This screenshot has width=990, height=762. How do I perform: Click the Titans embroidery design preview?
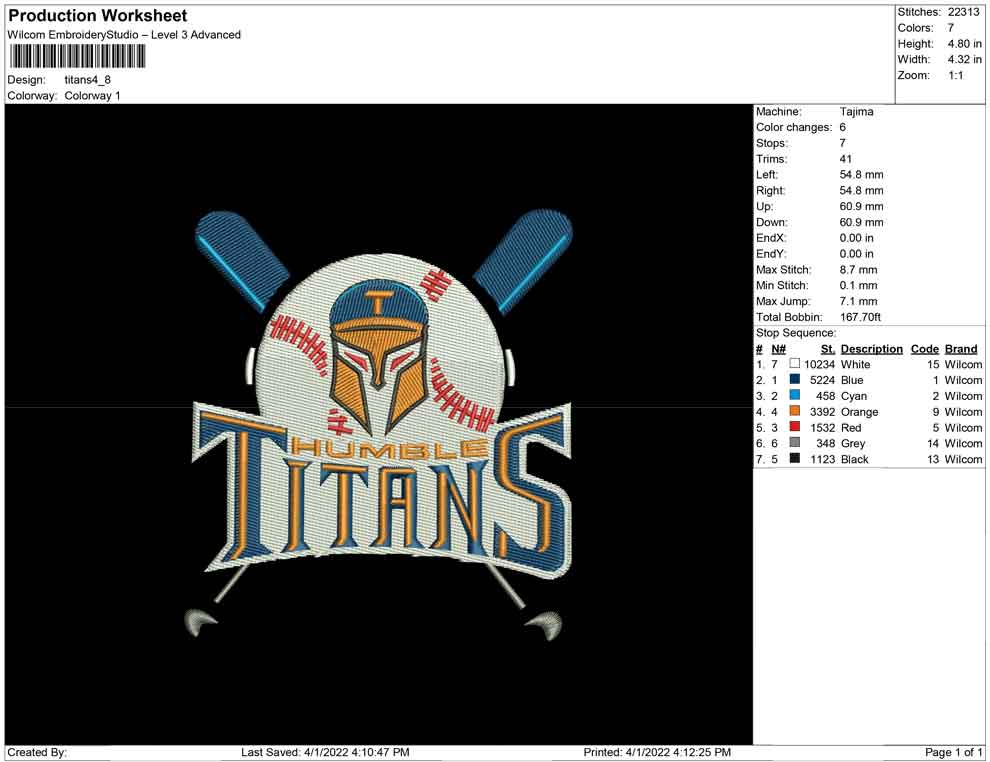tap(381, 425)
